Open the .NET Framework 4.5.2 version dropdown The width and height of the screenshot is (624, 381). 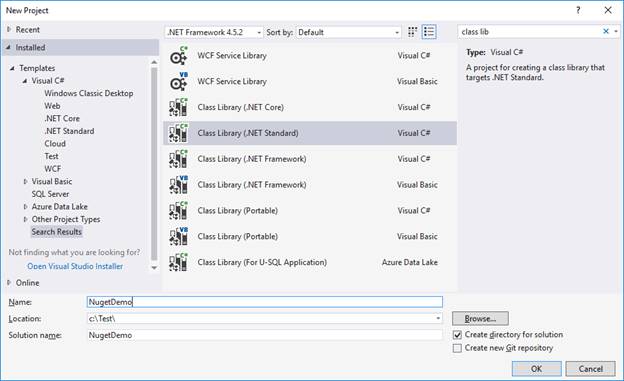tap(214, 32)
